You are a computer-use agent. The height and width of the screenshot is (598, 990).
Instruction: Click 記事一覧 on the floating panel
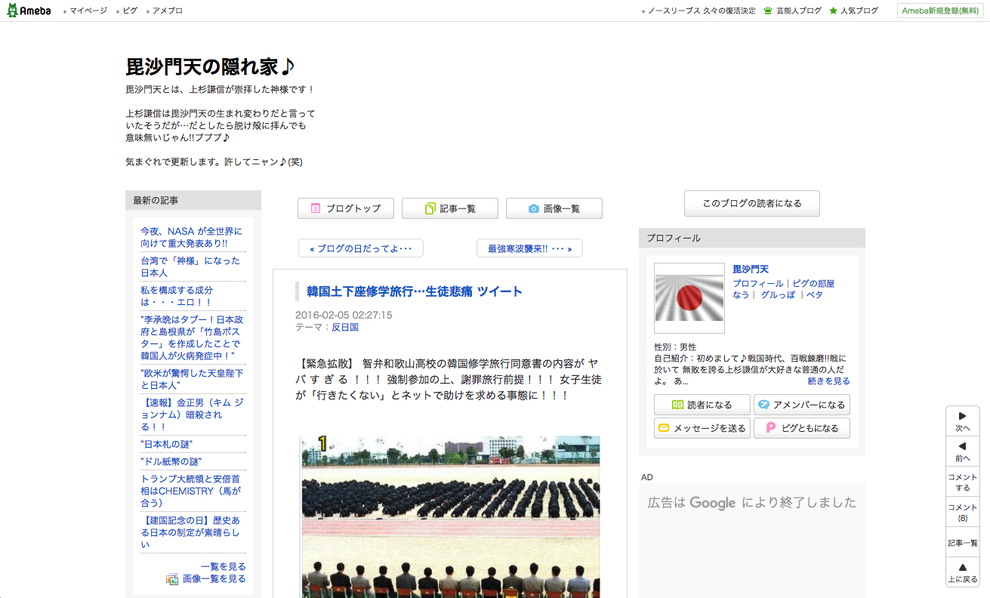pos(962,543)
